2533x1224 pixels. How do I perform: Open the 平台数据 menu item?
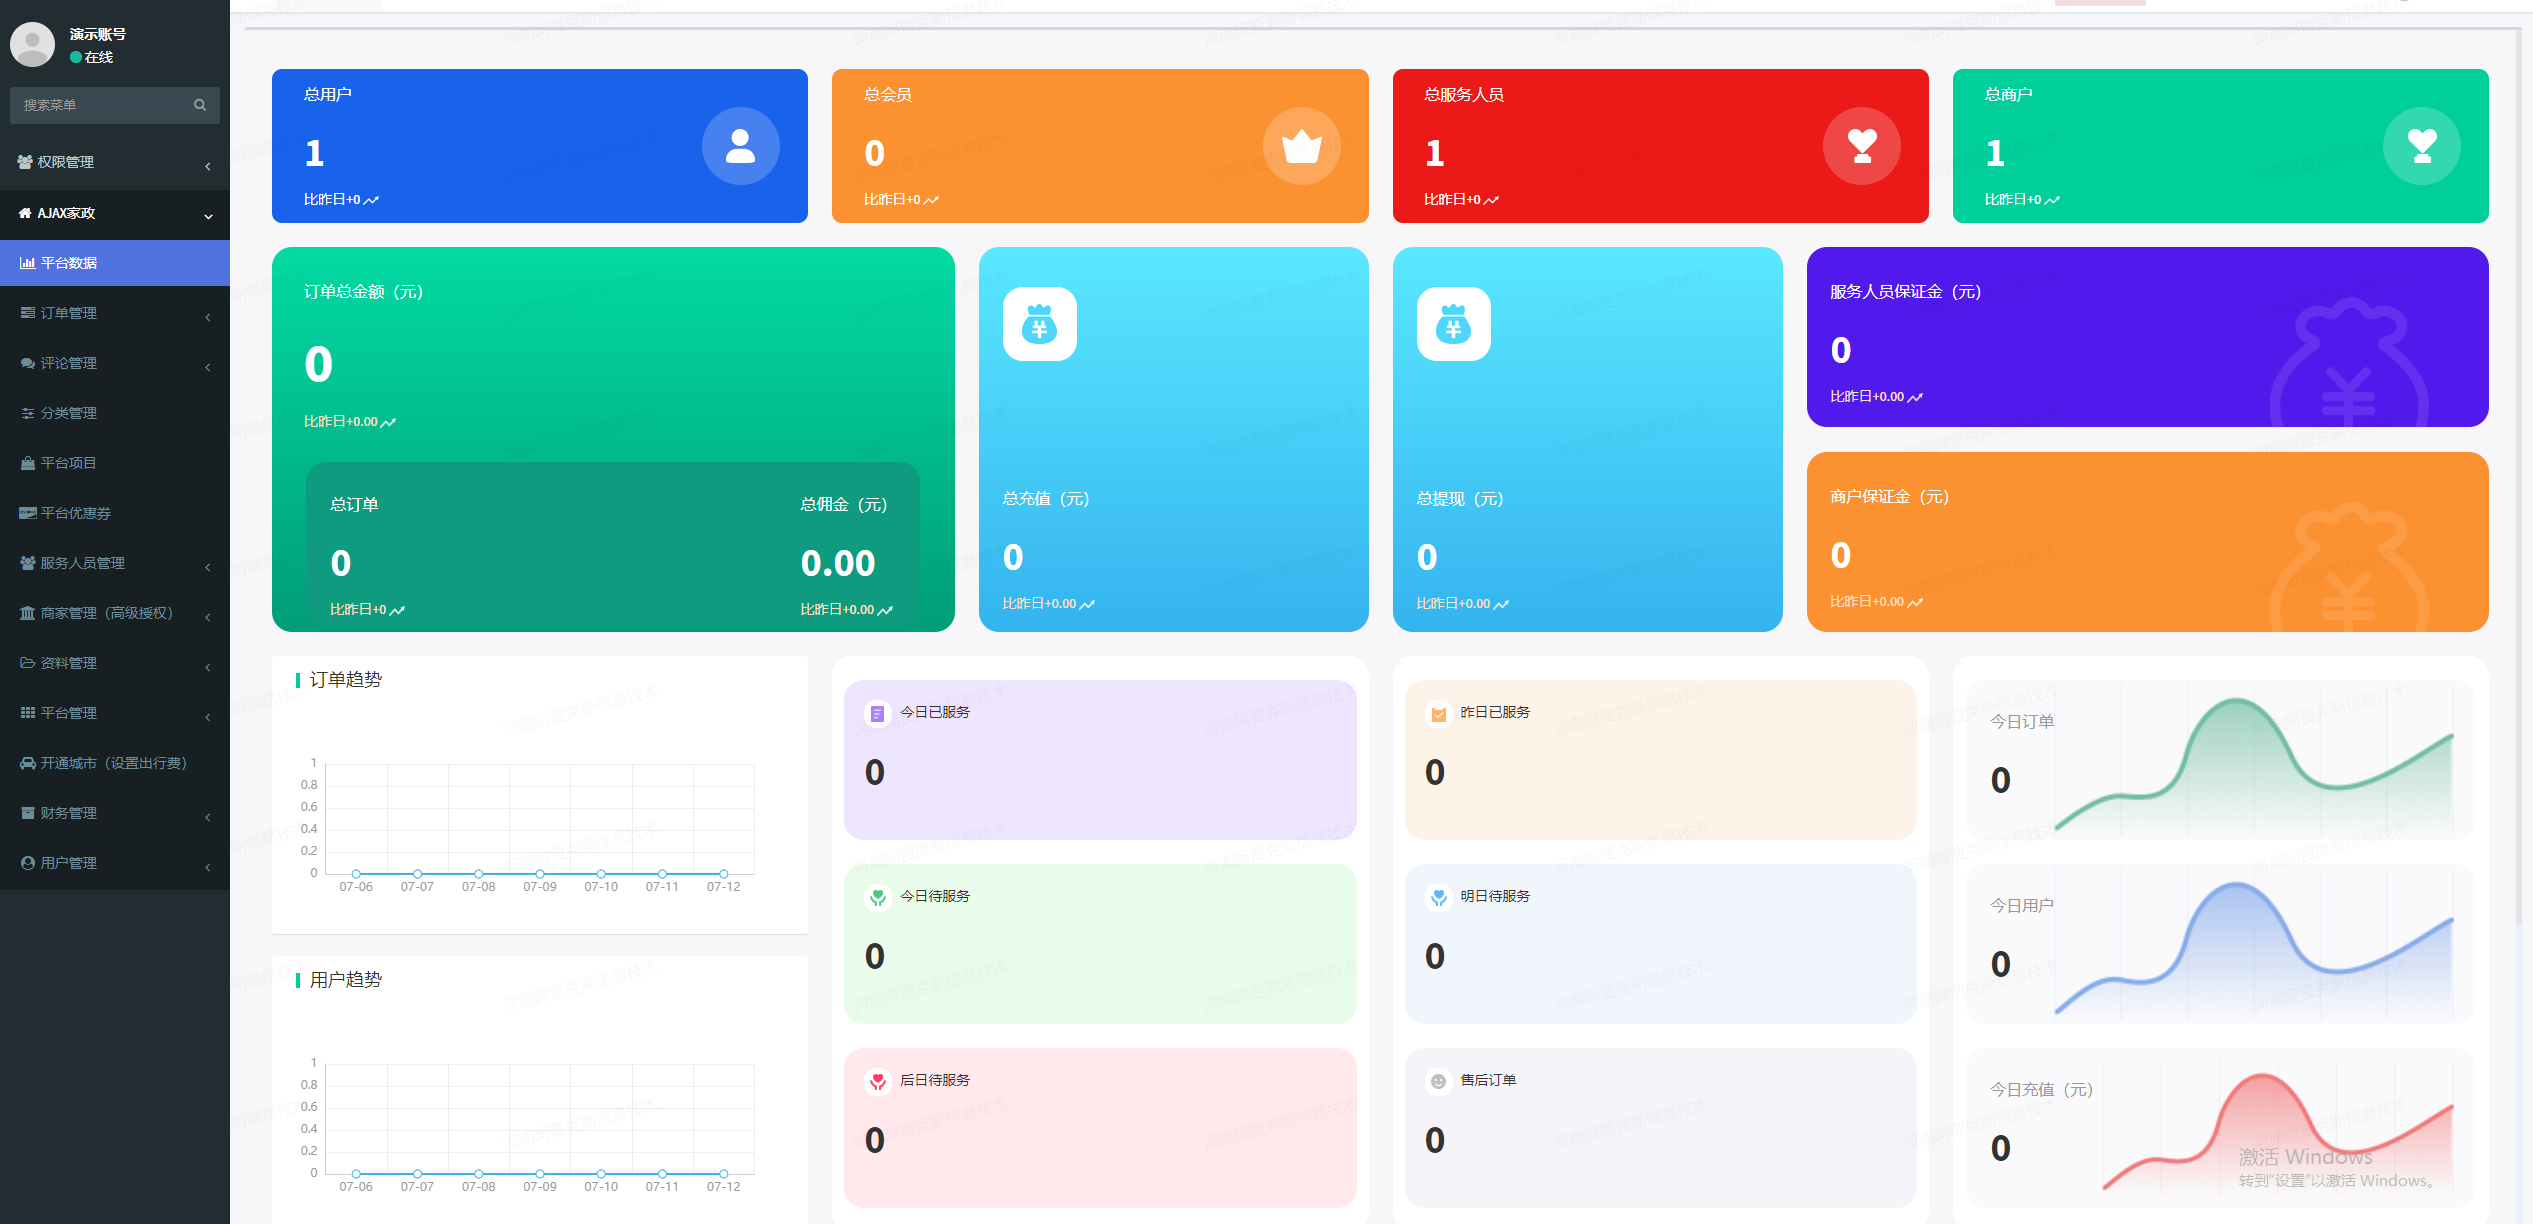click(x=69, y=263)
